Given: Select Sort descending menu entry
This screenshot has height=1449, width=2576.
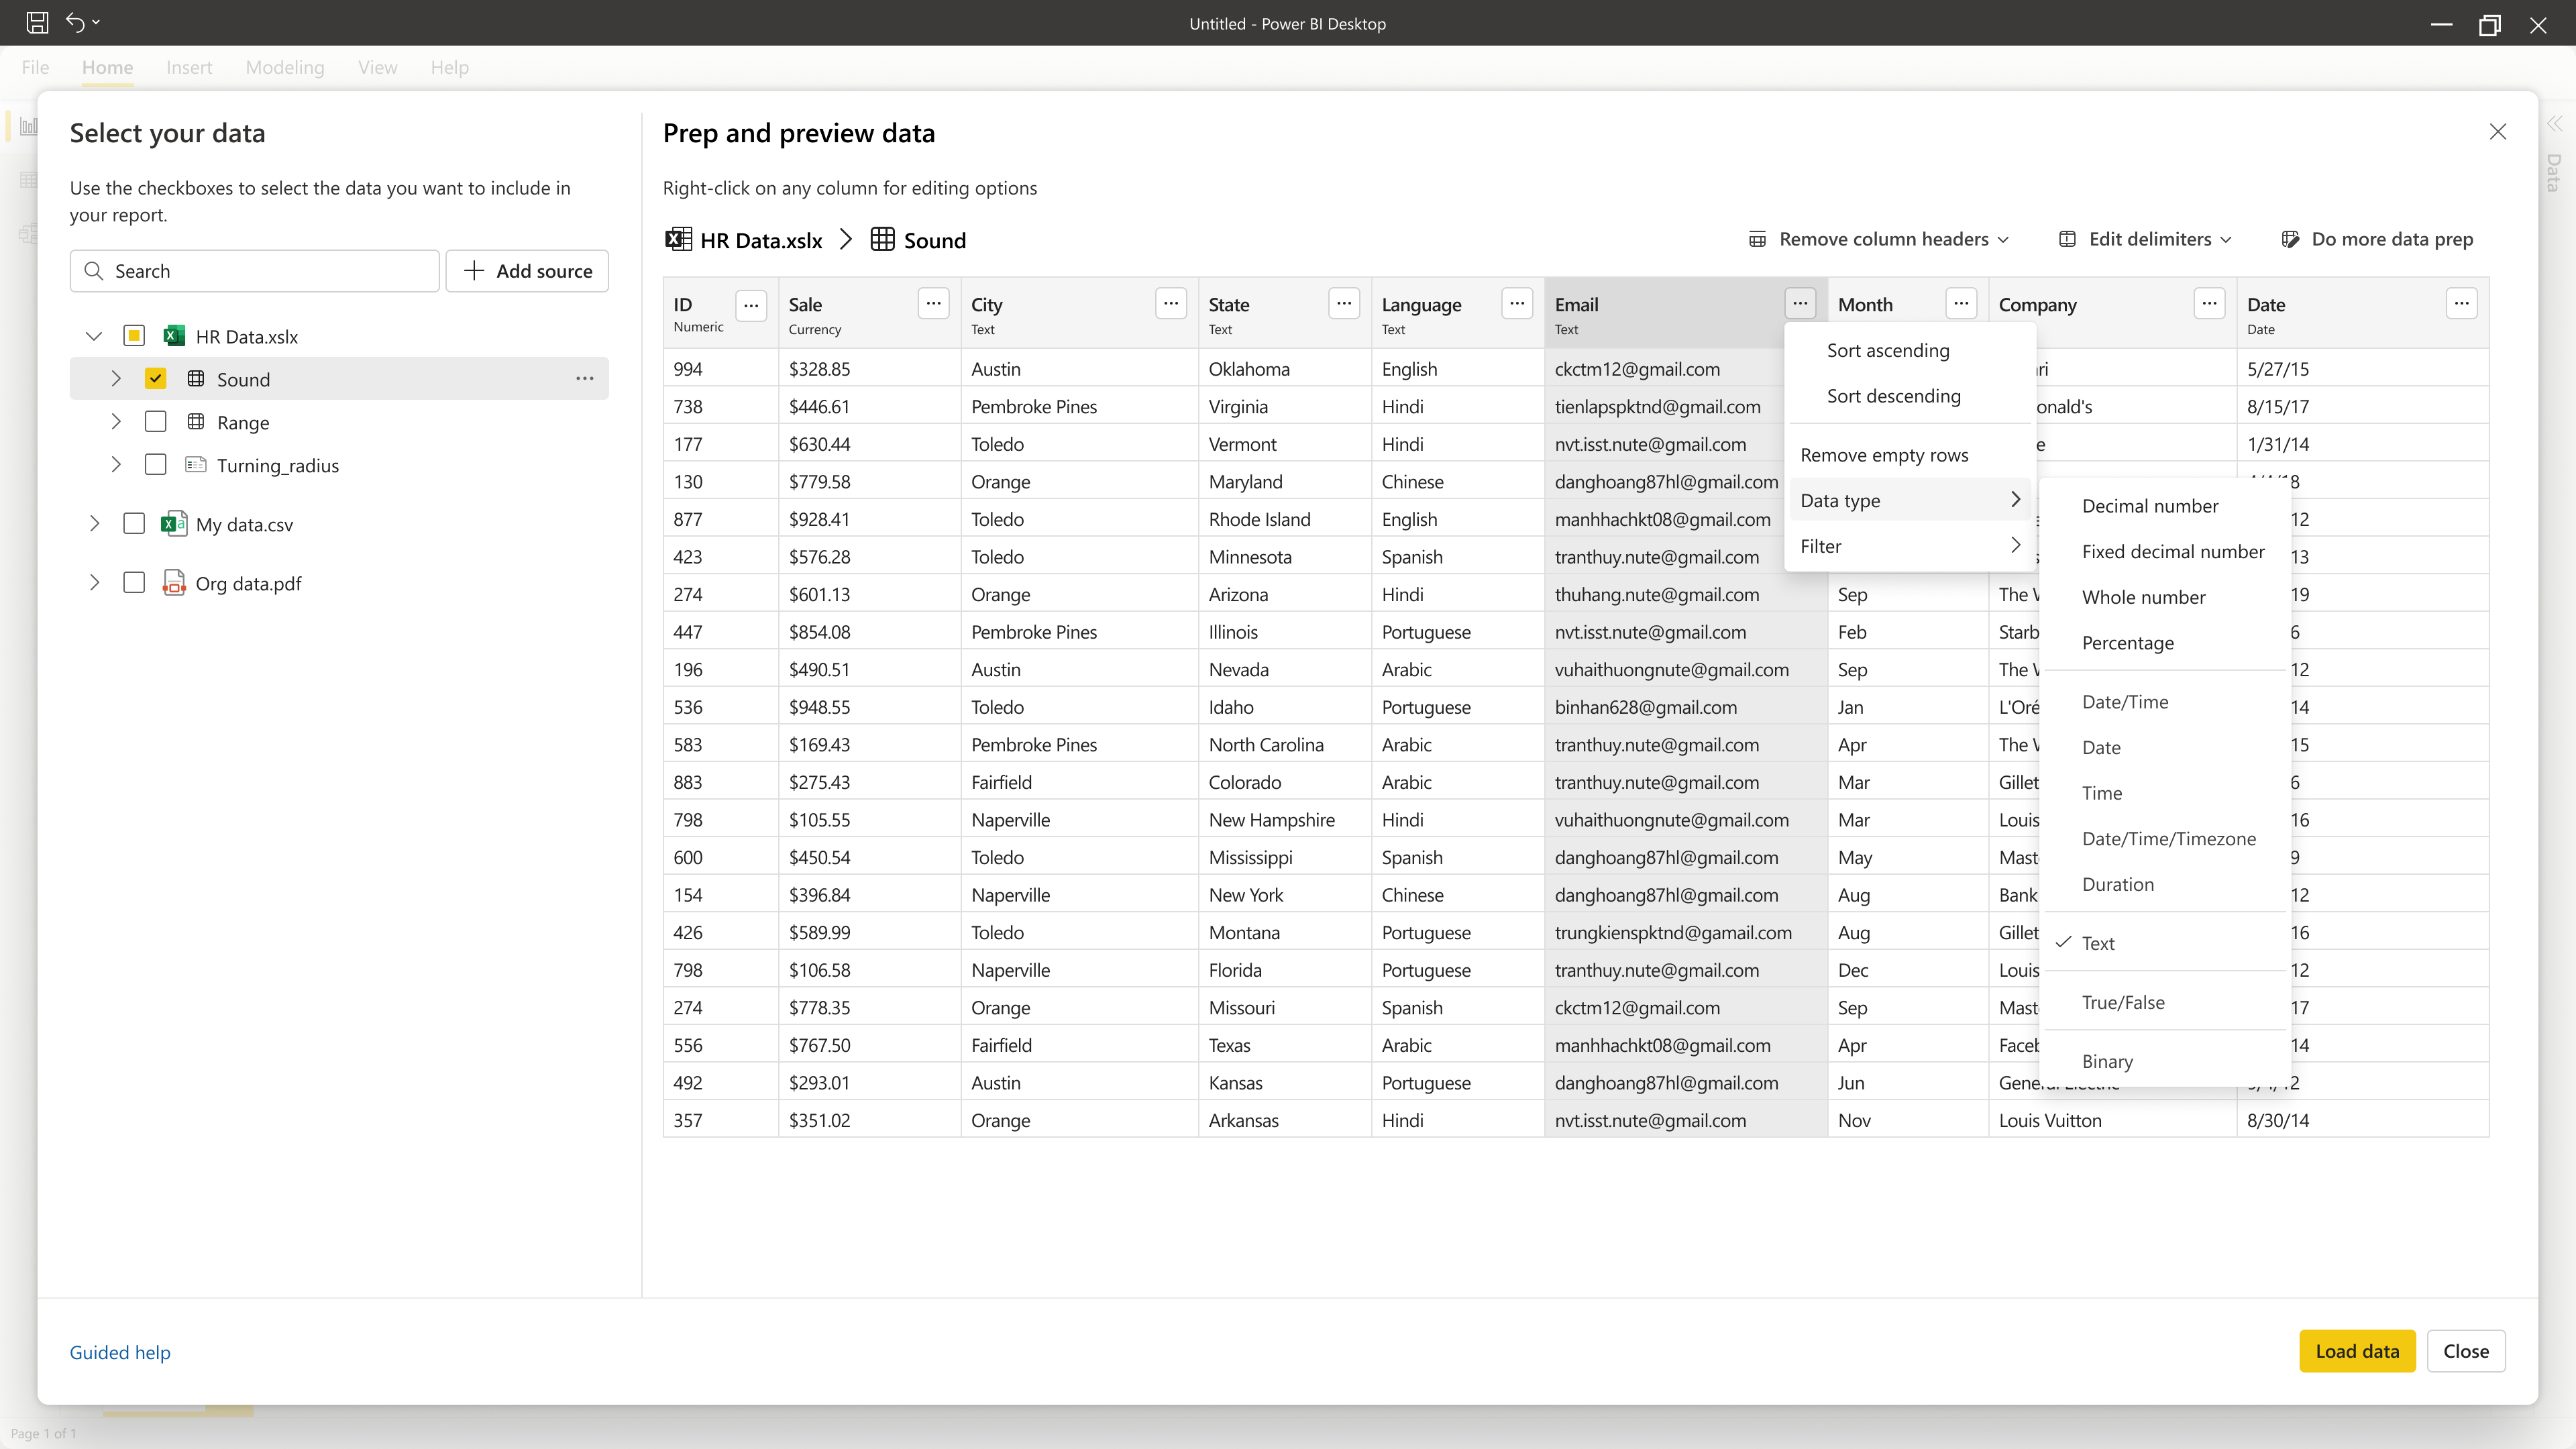Looking at the screenshot, I should 1893,396.
